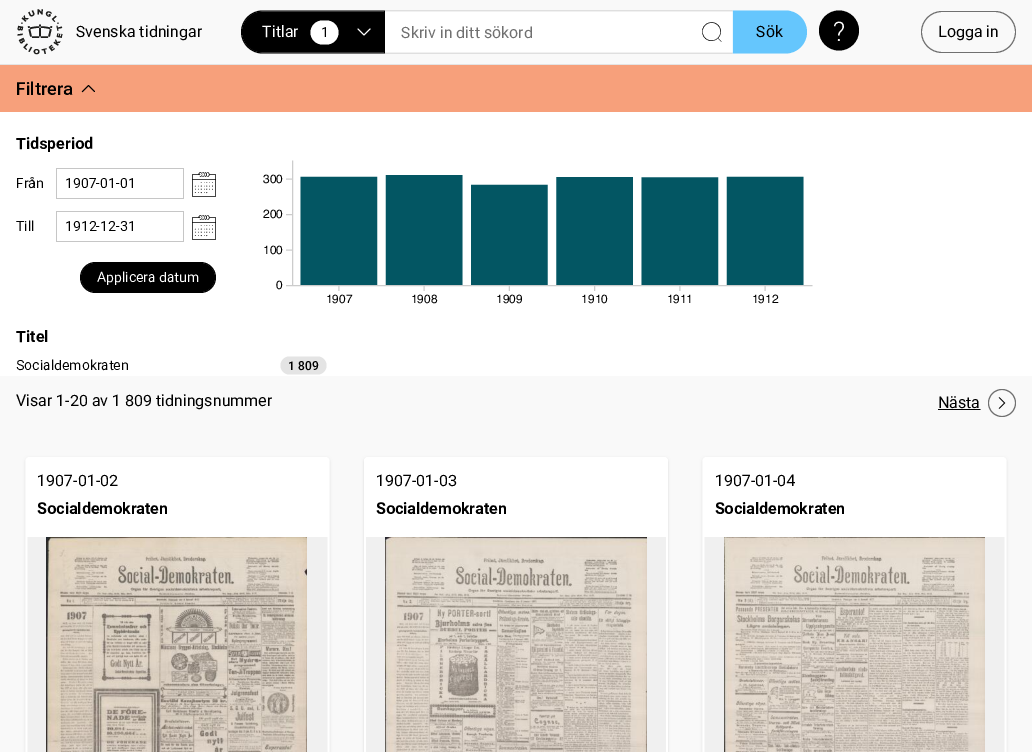Select the 1912 bar in histogram
The width and height of the screenshot is (1032, 752).
pyautogui.click(x=765, y=231)
